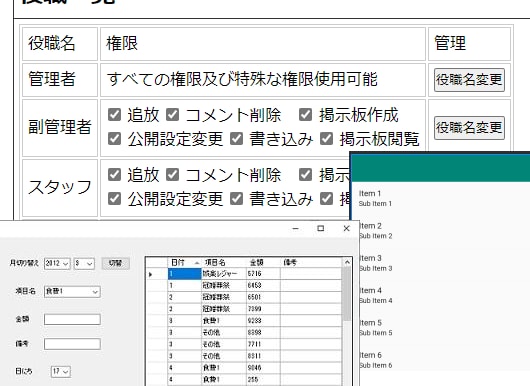Click the 権限 table header
This screenshot has height=386, width=530.
pos(263,44)
